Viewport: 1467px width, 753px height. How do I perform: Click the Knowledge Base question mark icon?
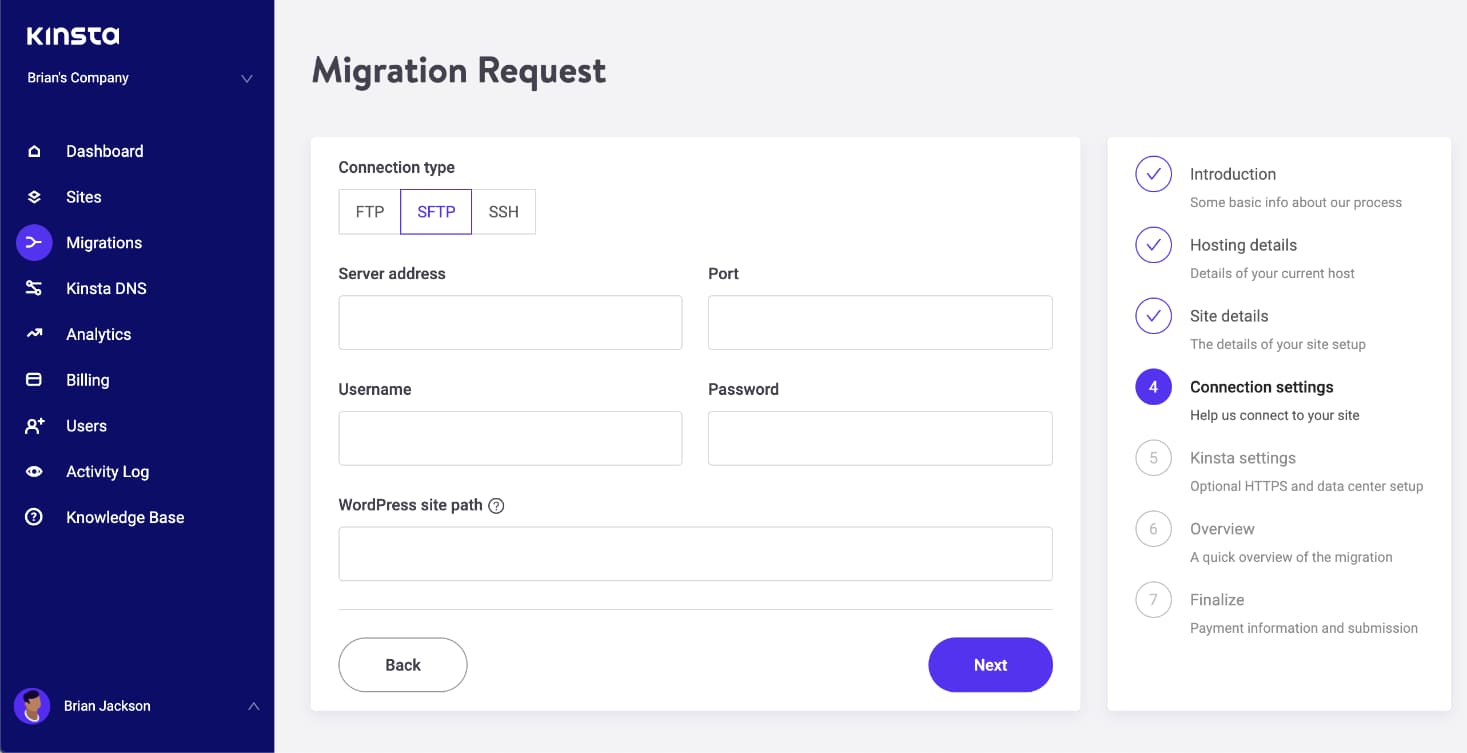point(34,517)
